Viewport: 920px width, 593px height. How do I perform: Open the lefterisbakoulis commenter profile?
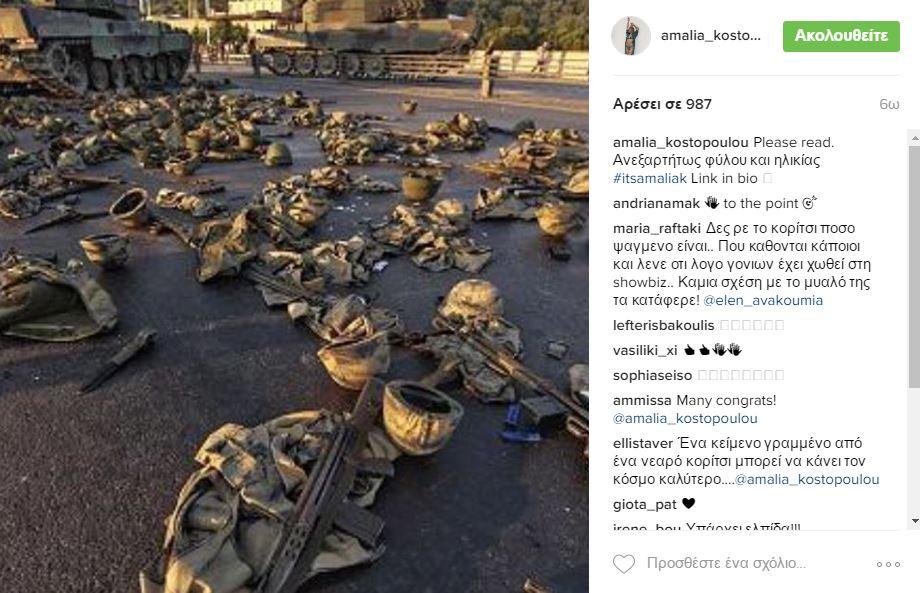coord(664,325)
